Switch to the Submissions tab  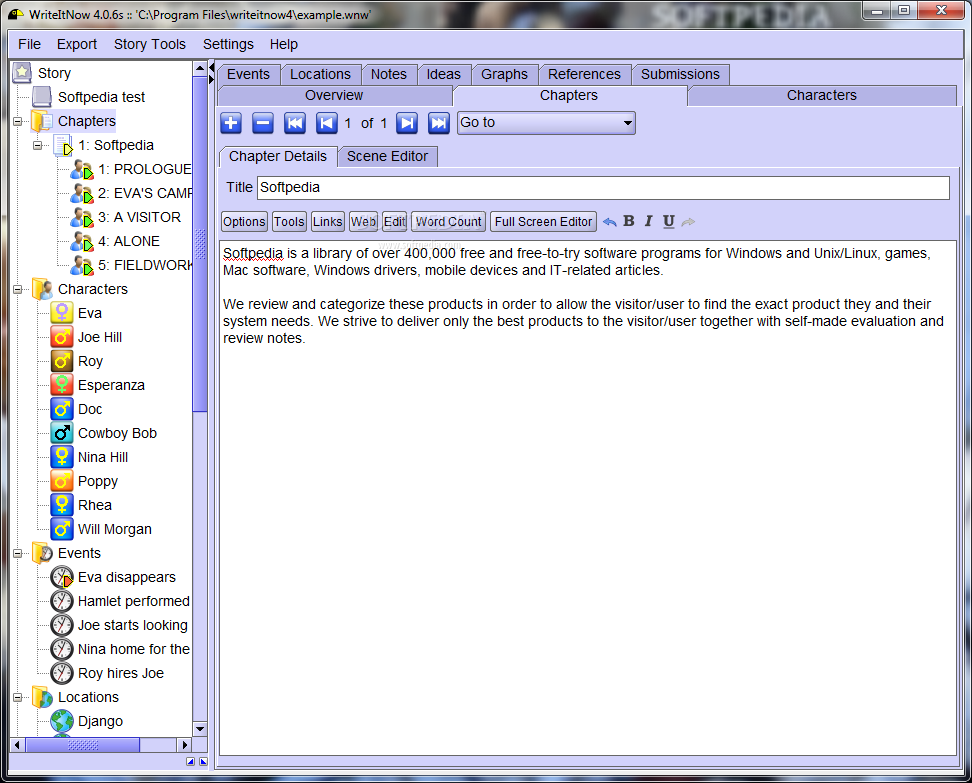(x=680, y=74)
